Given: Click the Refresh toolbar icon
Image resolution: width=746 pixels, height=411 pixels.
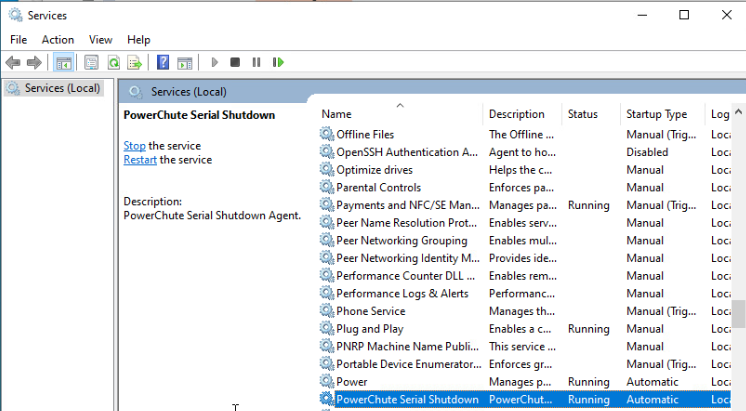Looking at the screenshot, I should click(x=114, y=62).
